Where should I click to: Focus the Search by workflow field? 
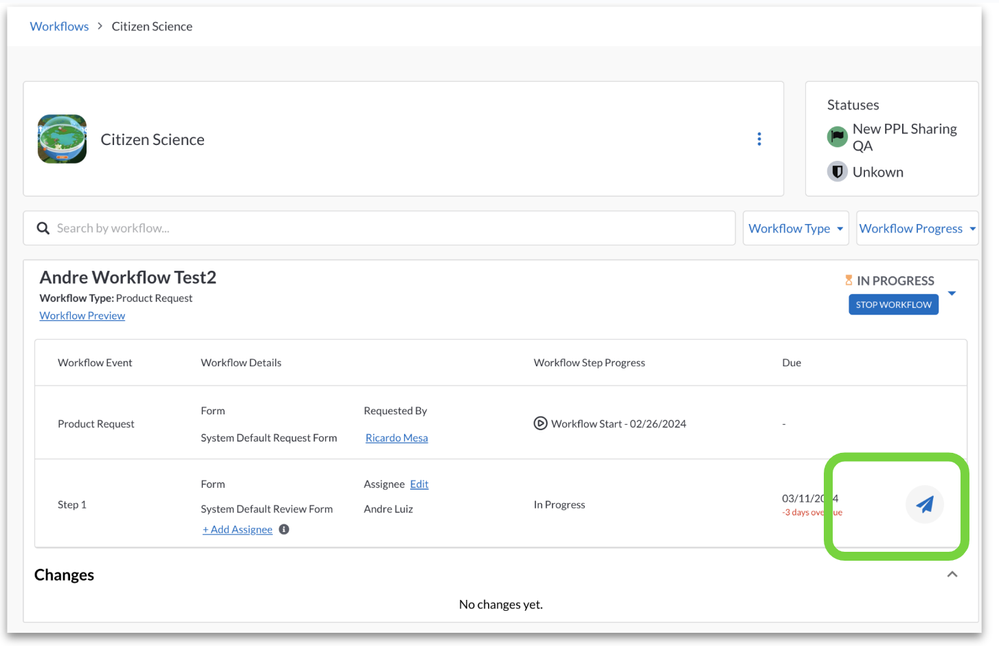(390, 229)
